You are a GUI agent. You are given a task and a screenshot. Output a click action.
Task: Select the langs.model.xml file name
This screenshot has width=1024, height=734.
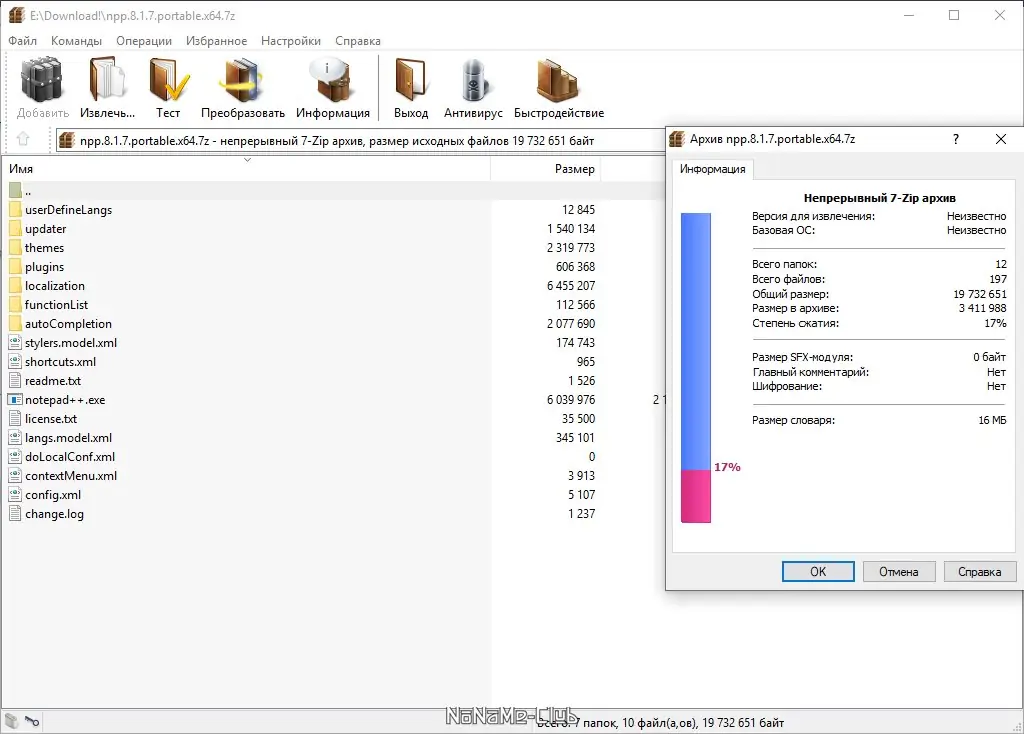coord(69,438)
